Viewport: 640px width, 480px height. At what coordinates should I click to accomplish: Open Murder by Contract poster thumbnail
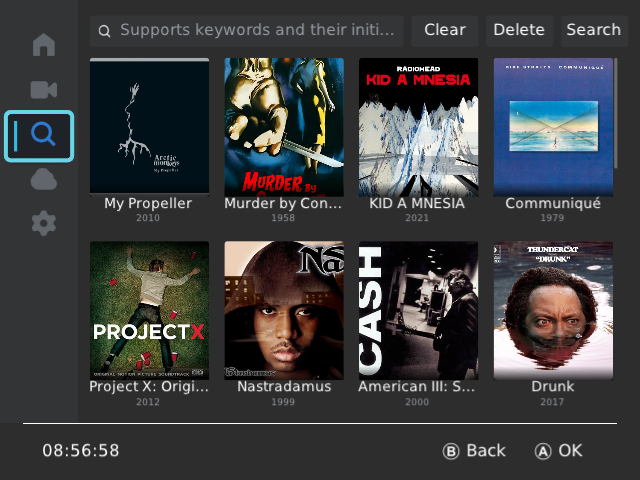pyautogui.click(x=284, y=127)
